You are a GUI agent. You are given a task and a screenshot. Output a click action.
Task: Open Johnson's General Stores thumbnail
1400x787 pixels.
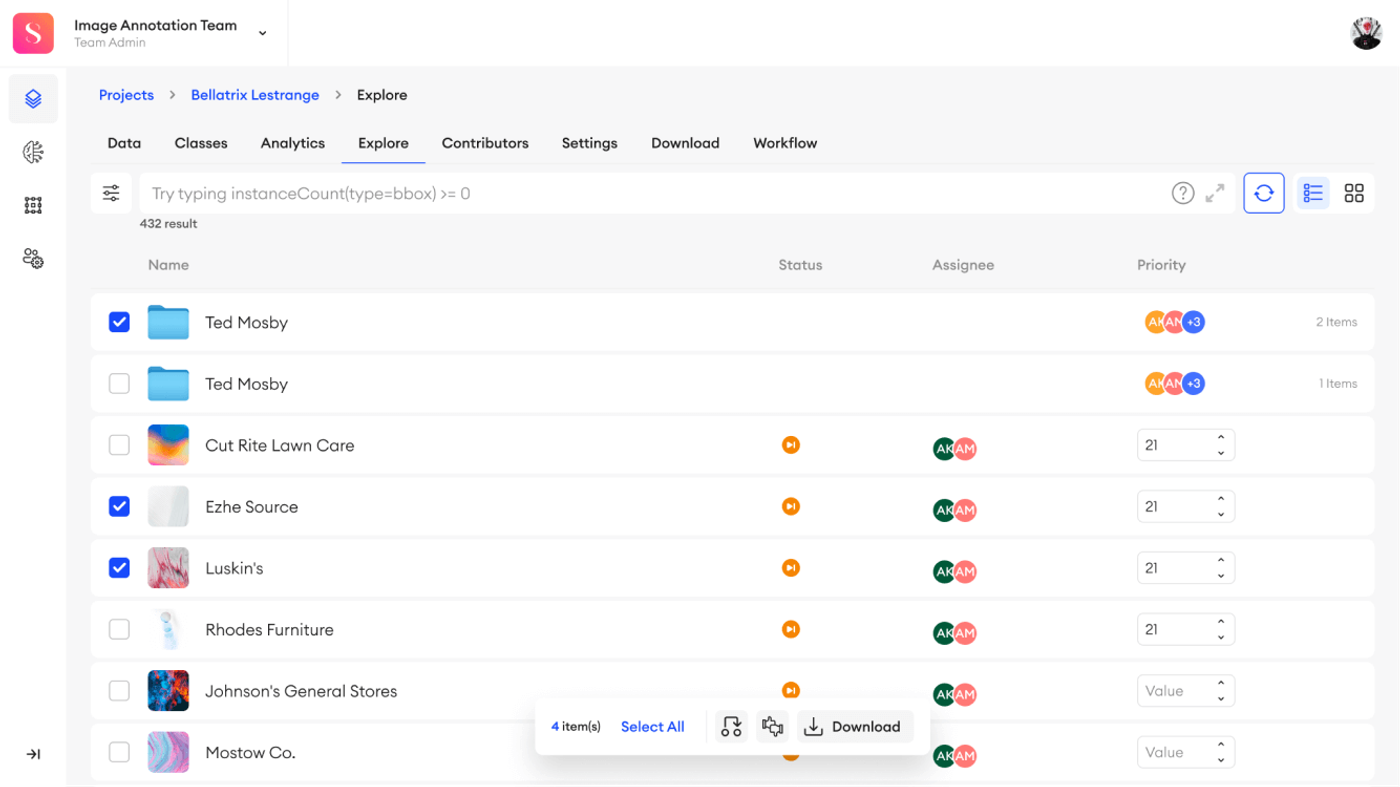168,691
